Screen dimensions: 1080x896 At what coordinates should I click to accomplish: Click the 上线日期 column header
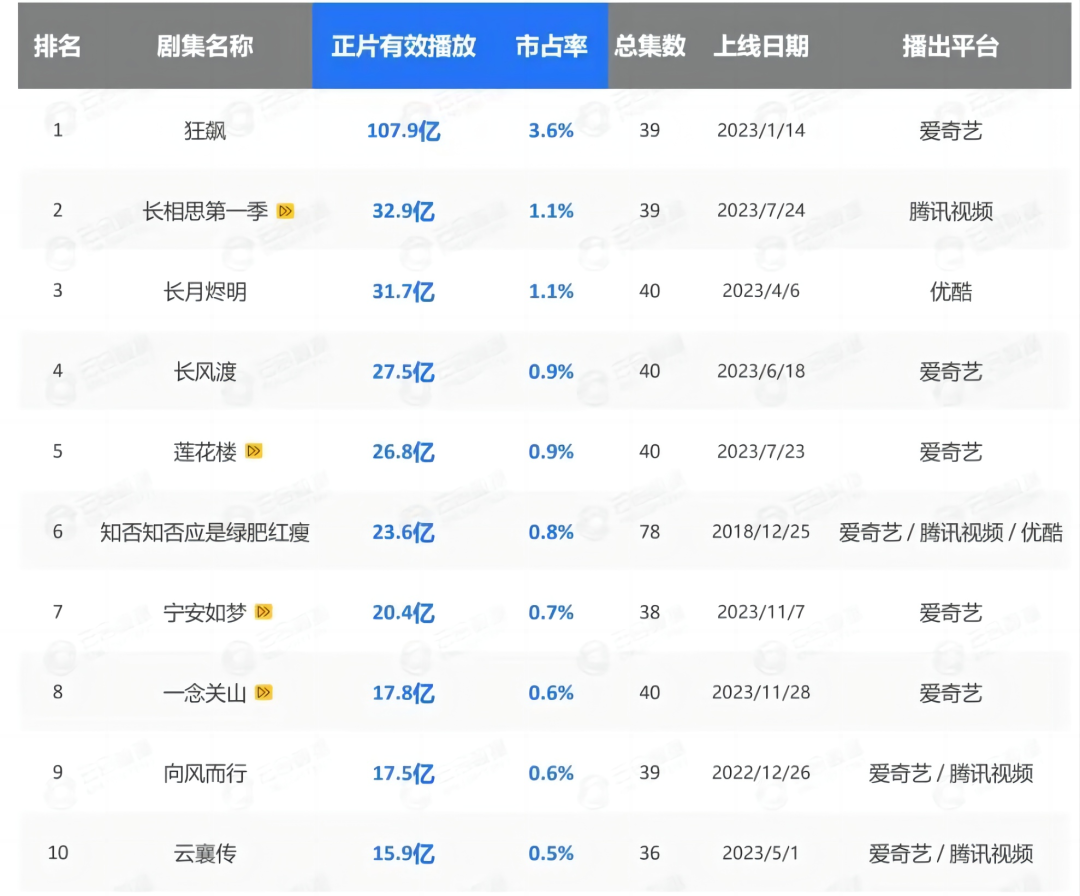tap(760, 46)
